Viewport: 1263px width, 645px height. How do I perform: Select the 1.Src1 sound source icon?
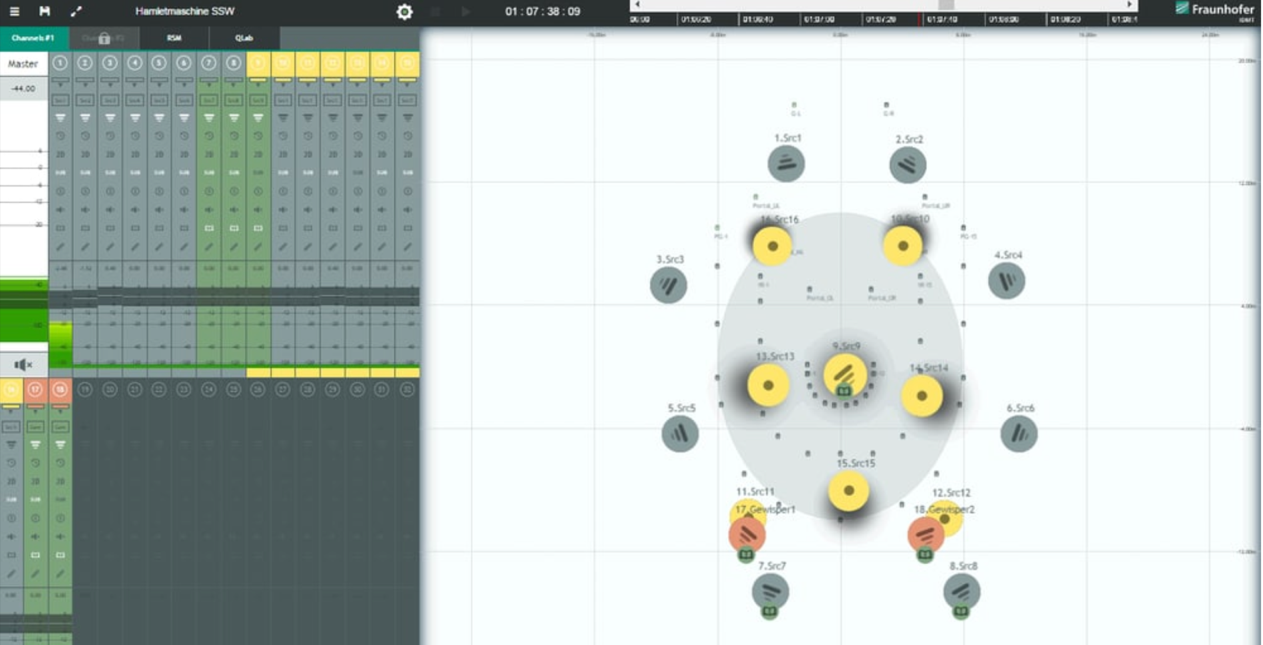[x=786, y=164]
